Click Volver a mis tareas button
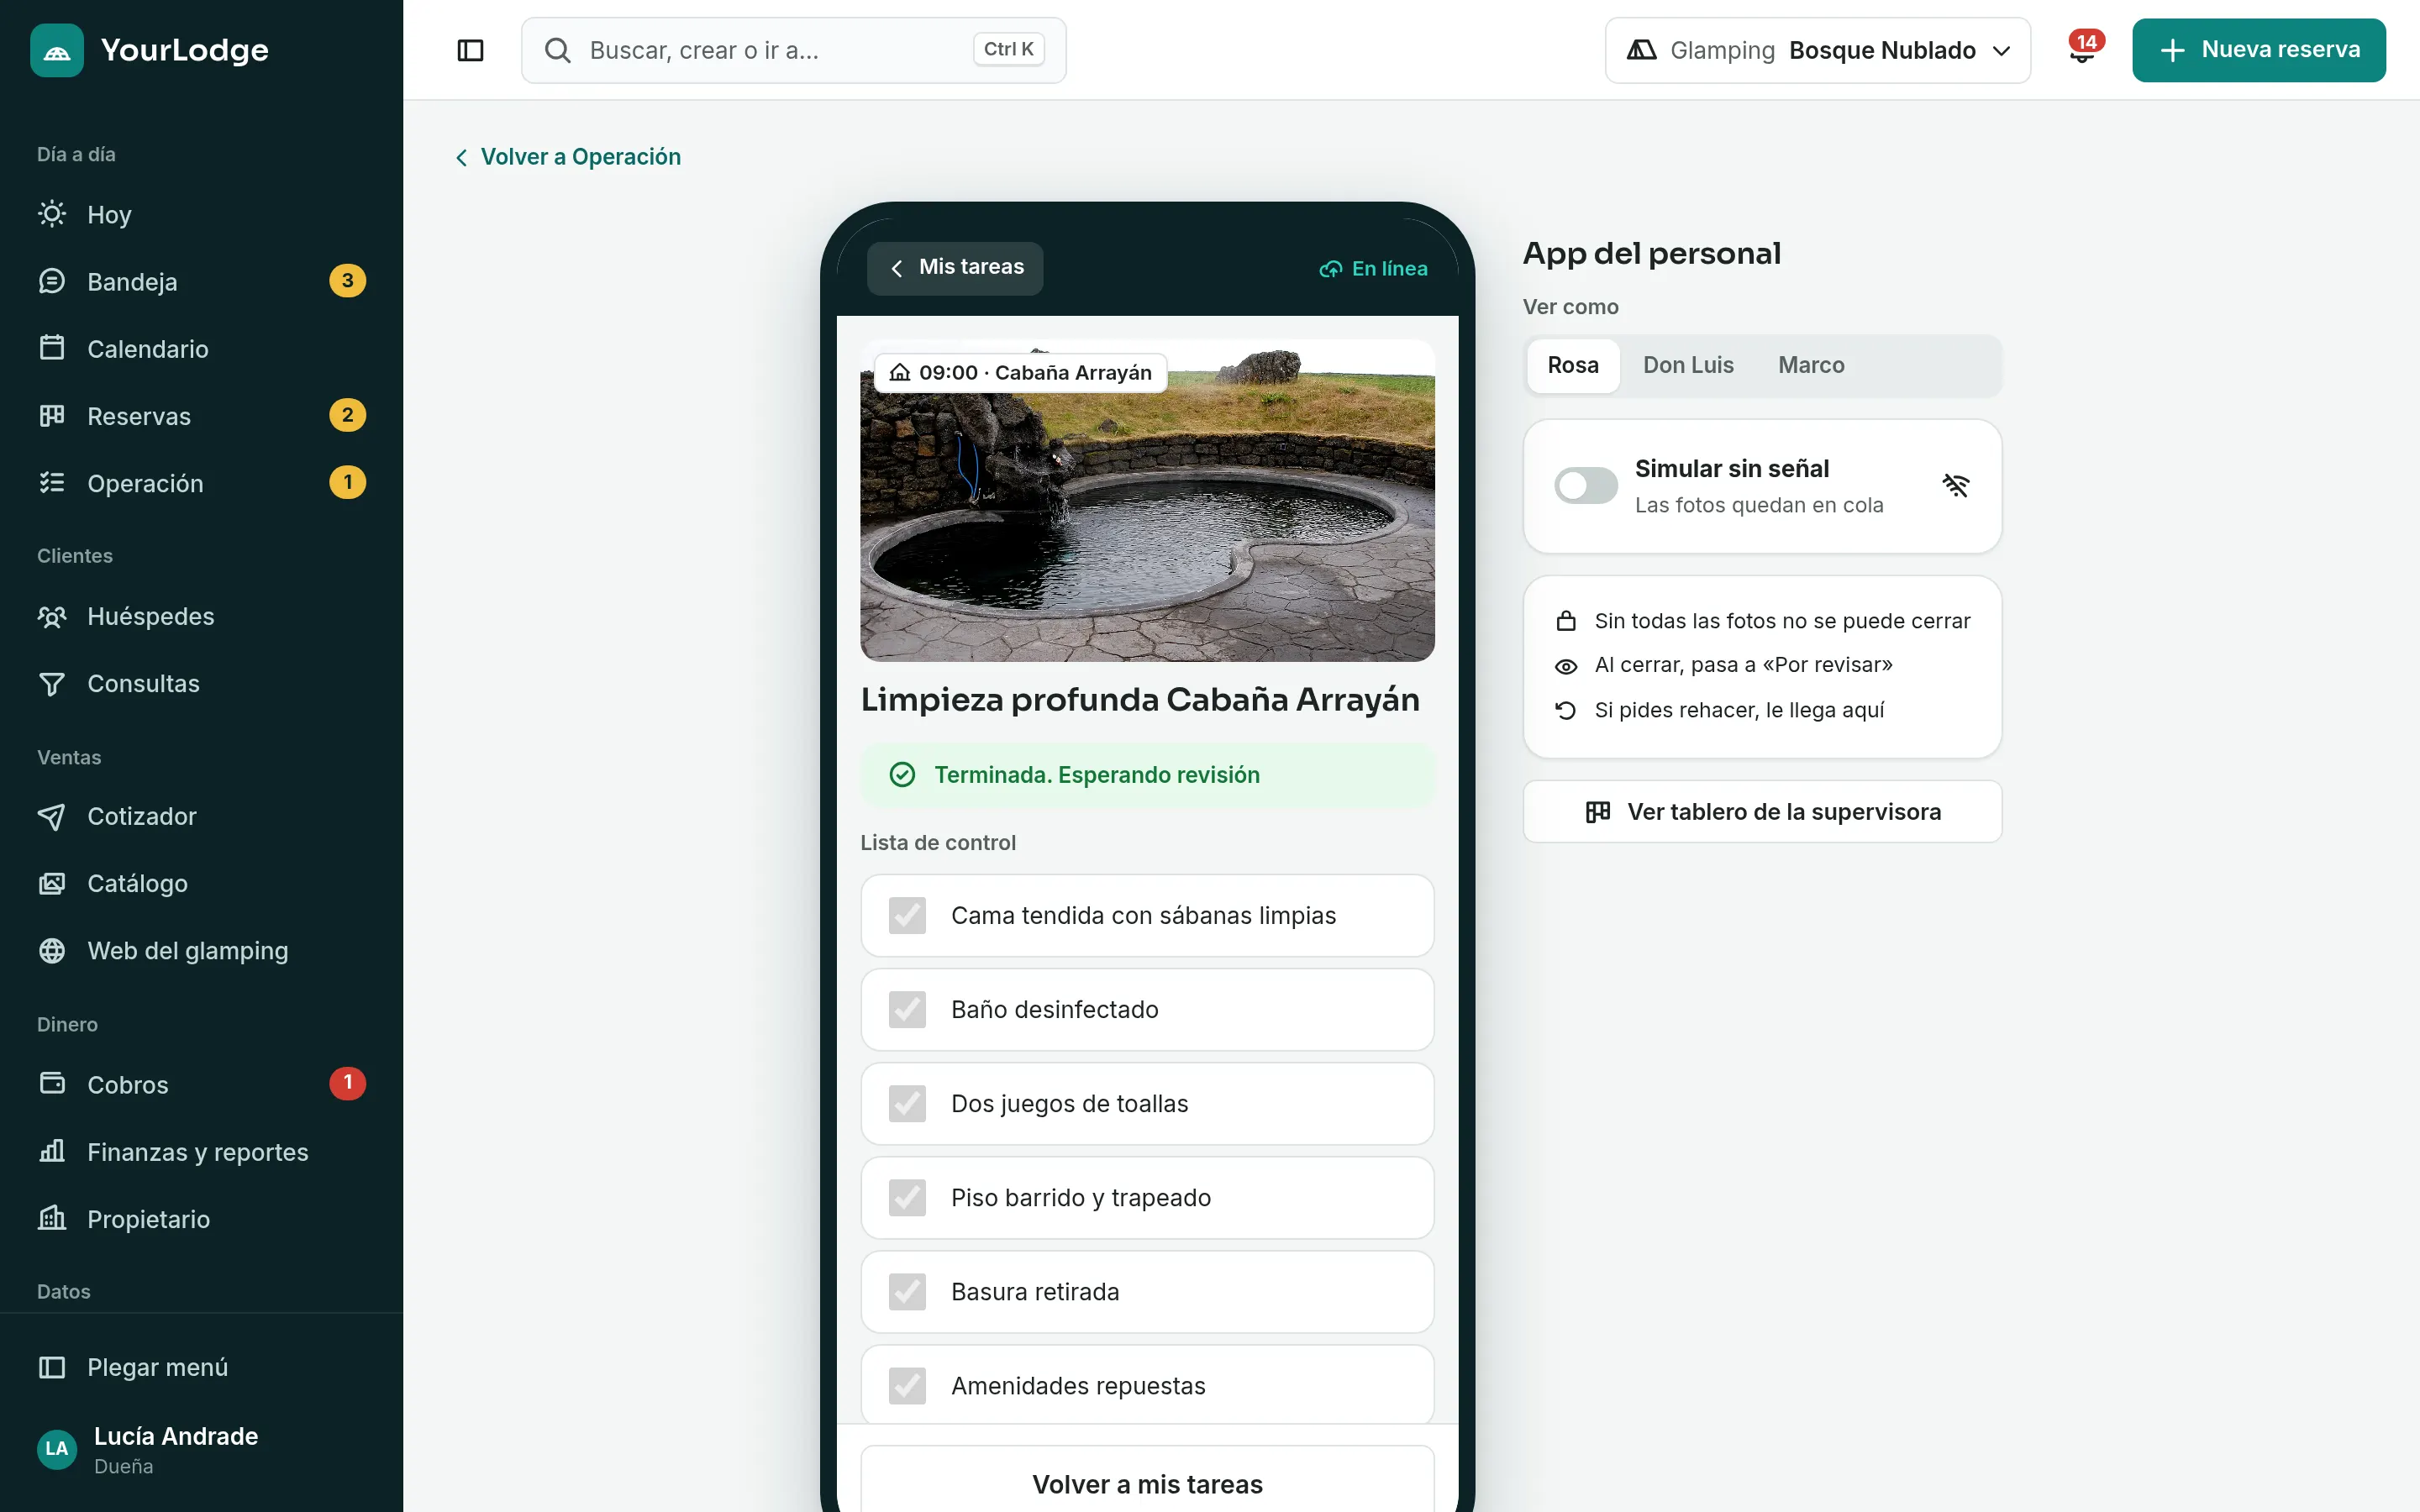2420x1512 pixels. 1147,1480
